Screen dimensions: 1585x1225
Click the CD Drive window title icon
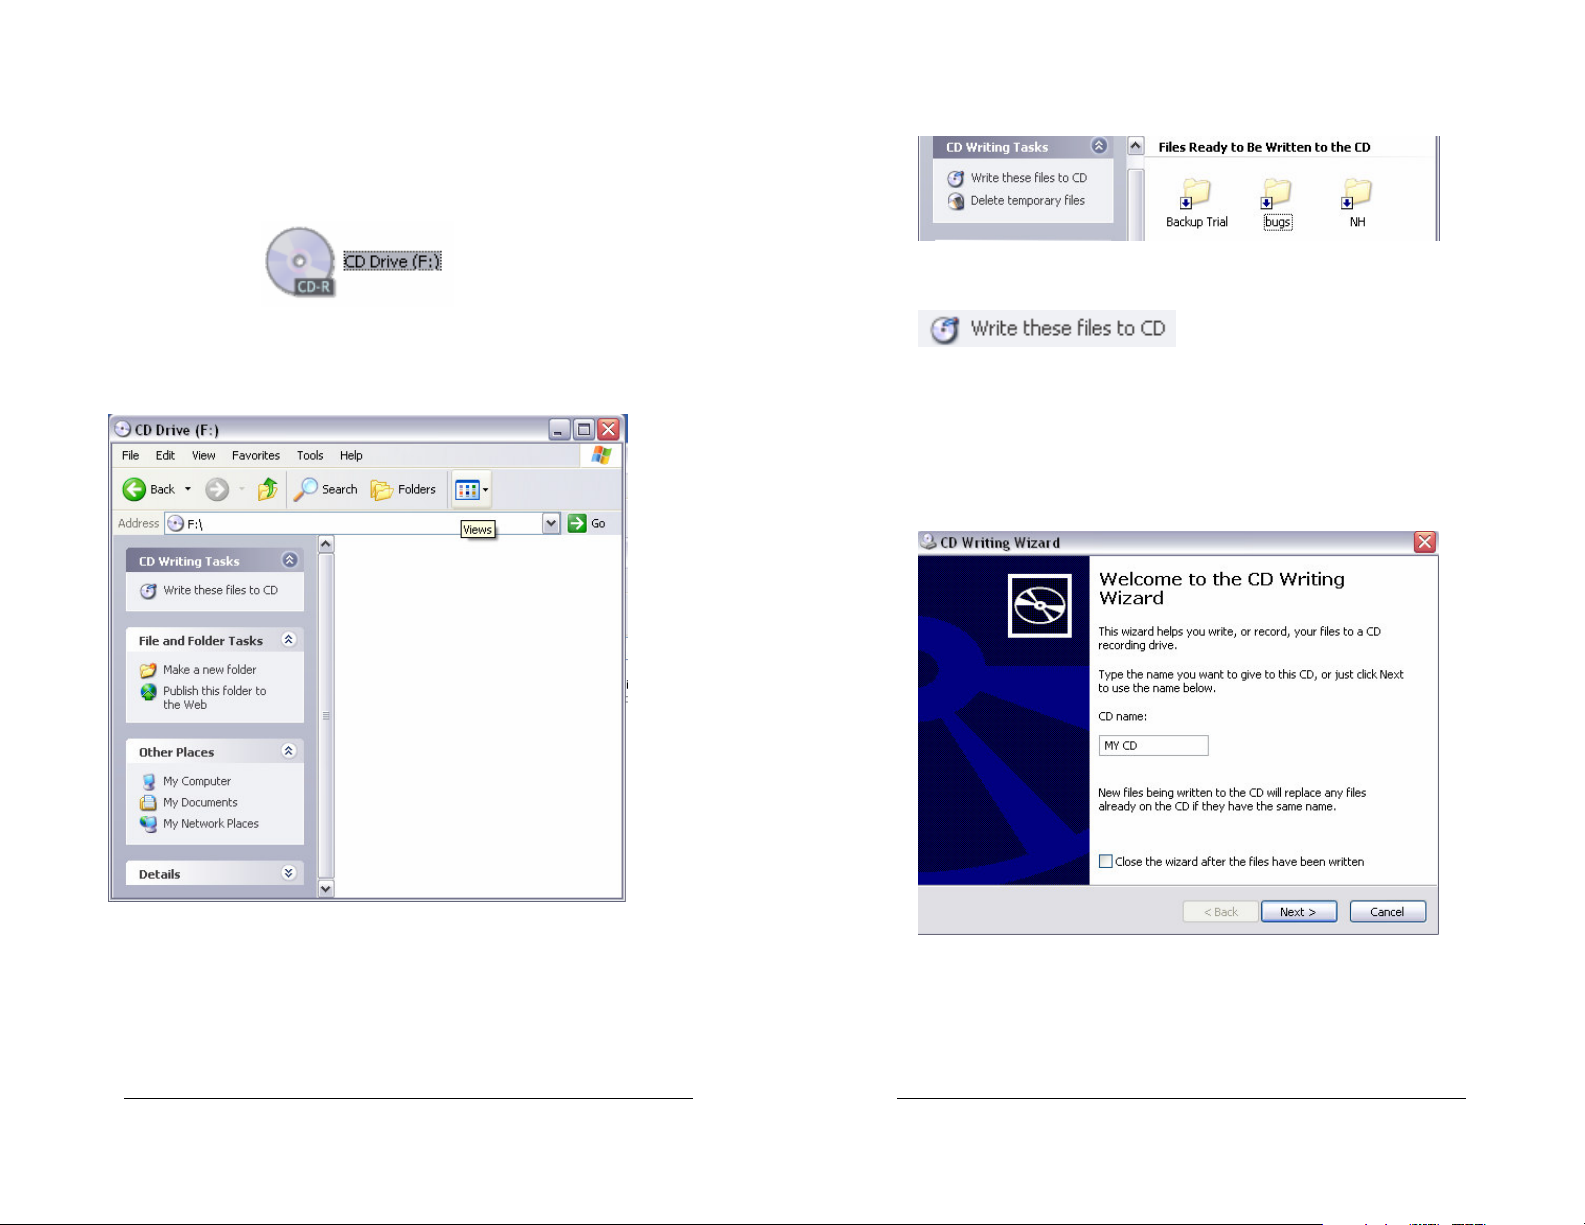click(122, 429)
